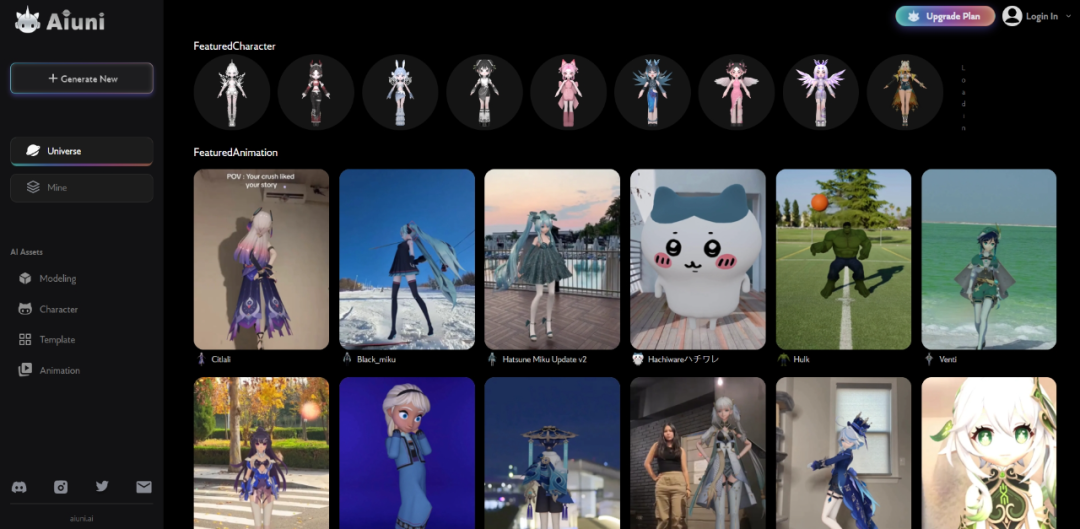Select the blue-haired featured character
1080x529 pixels.
pyautogui.click(x=652, y=92)
